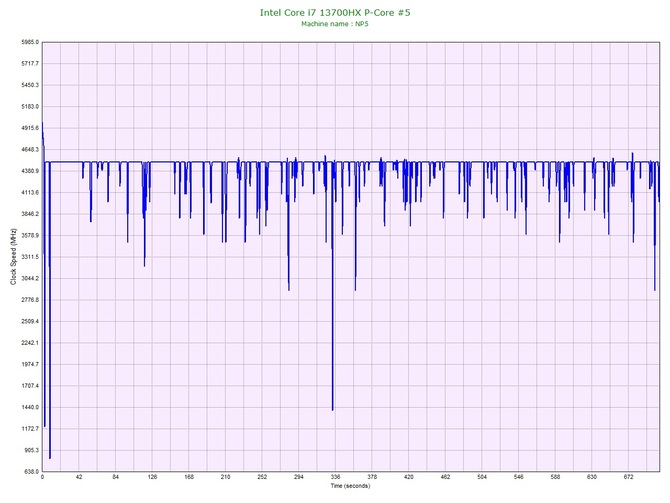Click the y-axis value 3311.5
The height and width of the screenshot is (503, 670).
[x=30, y=257]
